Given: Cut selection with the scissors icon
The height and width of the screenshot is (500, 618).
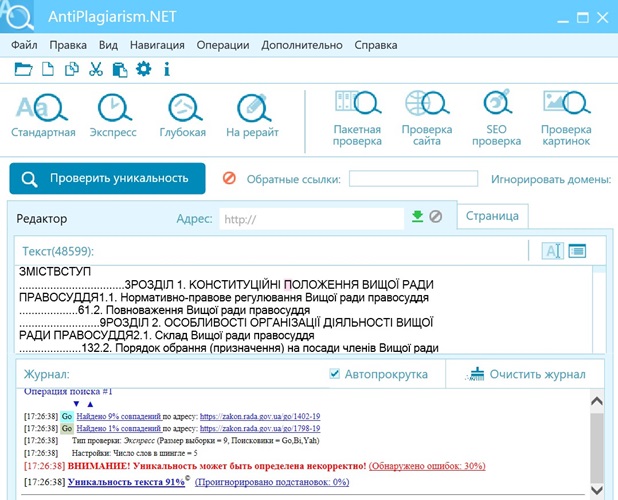Looking at the screenshot, I should click(x=96, y=69).
